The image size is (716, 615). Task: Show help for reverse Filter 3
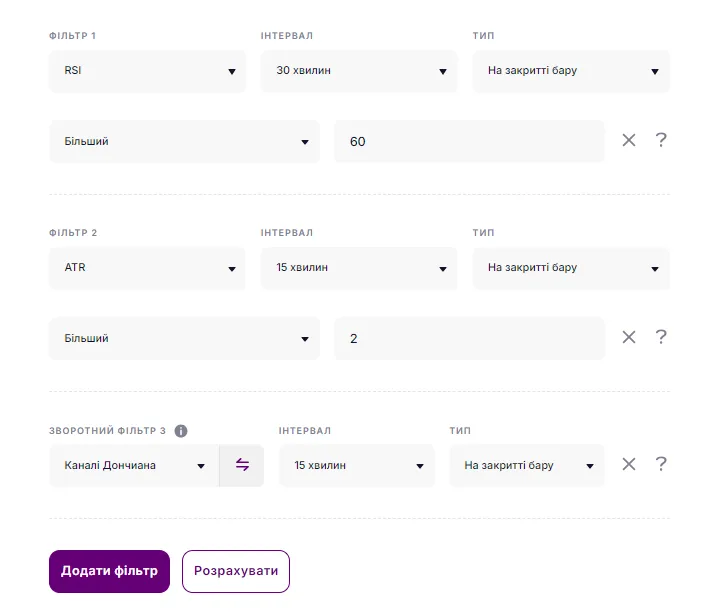point(661,464)
